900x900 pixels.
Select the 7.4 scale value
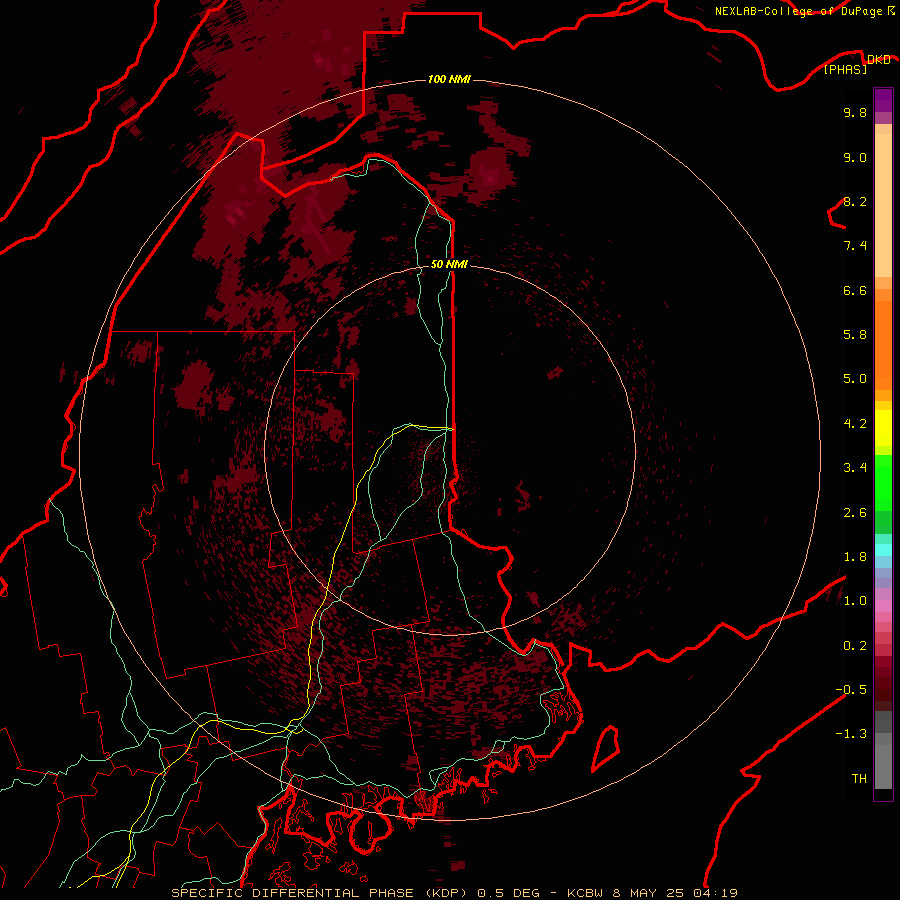point(855,246)
